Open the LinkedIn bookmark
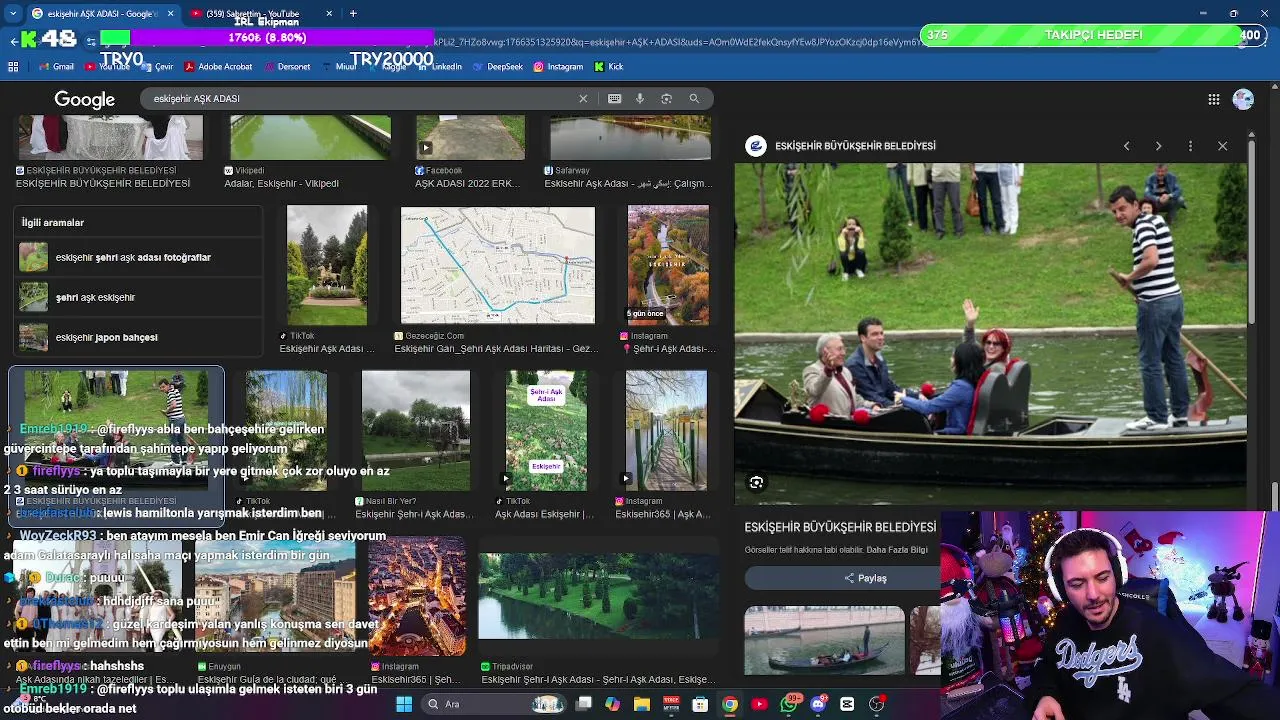 point(440,66)
